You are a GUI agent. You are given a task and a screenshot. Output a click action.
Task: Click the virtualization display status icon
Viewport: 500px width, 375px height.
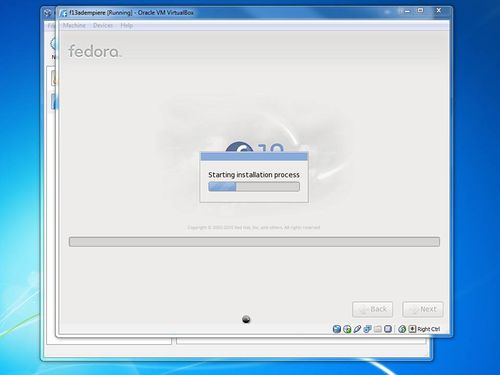[388, 329]
